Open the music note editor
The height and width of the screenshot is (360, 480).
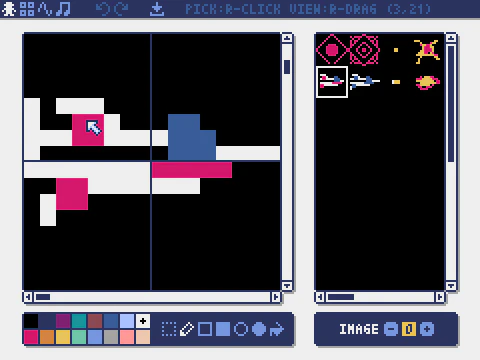(x=63, y=9)
